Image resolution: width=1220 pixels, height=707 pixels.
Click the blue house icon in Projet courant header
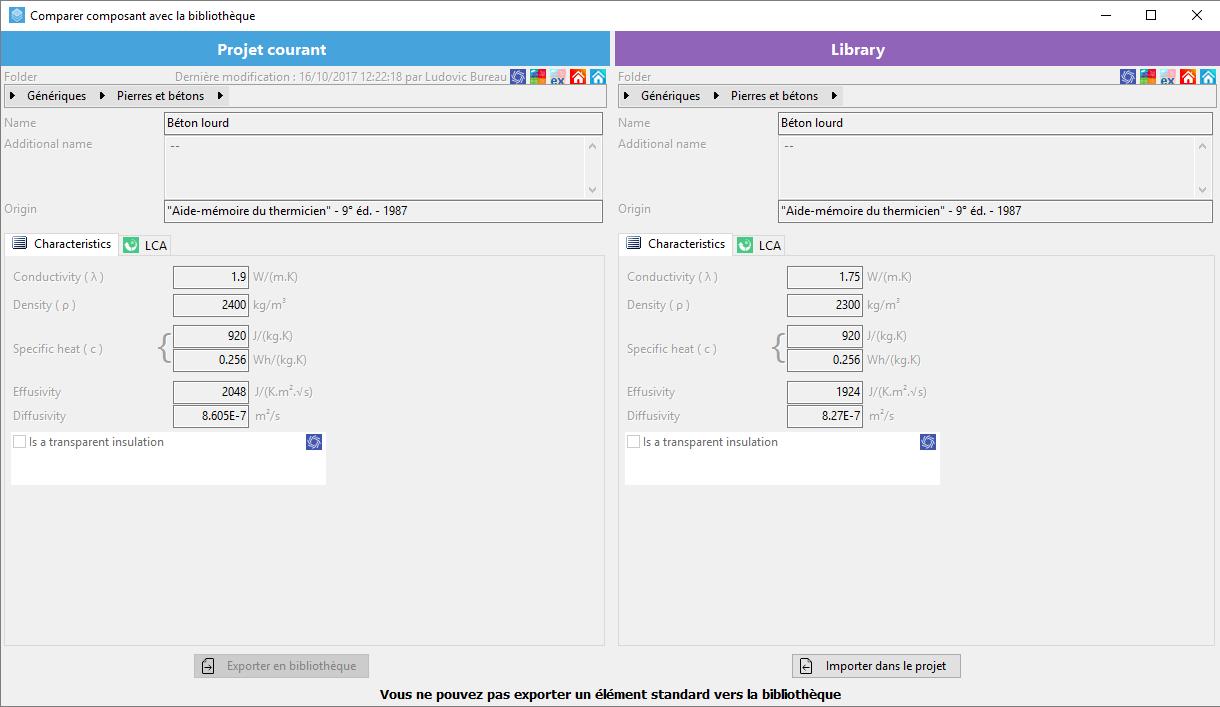(x=598, y=76)
